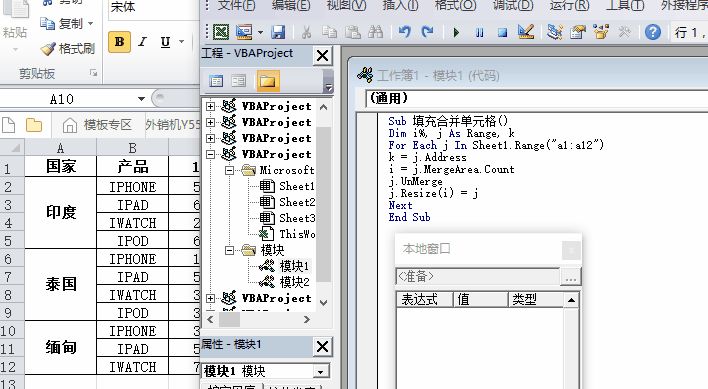Undo the last edit in VBA editor
Image resolution: width=708 pixels, height=389 pixels.
click(x=404, y=32)
